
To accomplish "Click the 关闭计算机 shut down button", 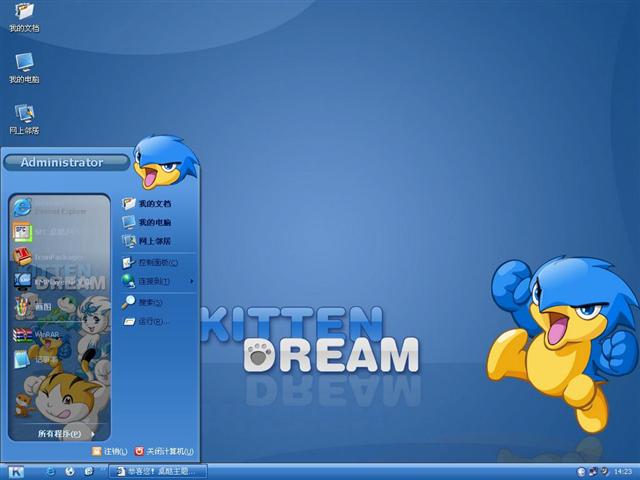I will tap(164, 451).
